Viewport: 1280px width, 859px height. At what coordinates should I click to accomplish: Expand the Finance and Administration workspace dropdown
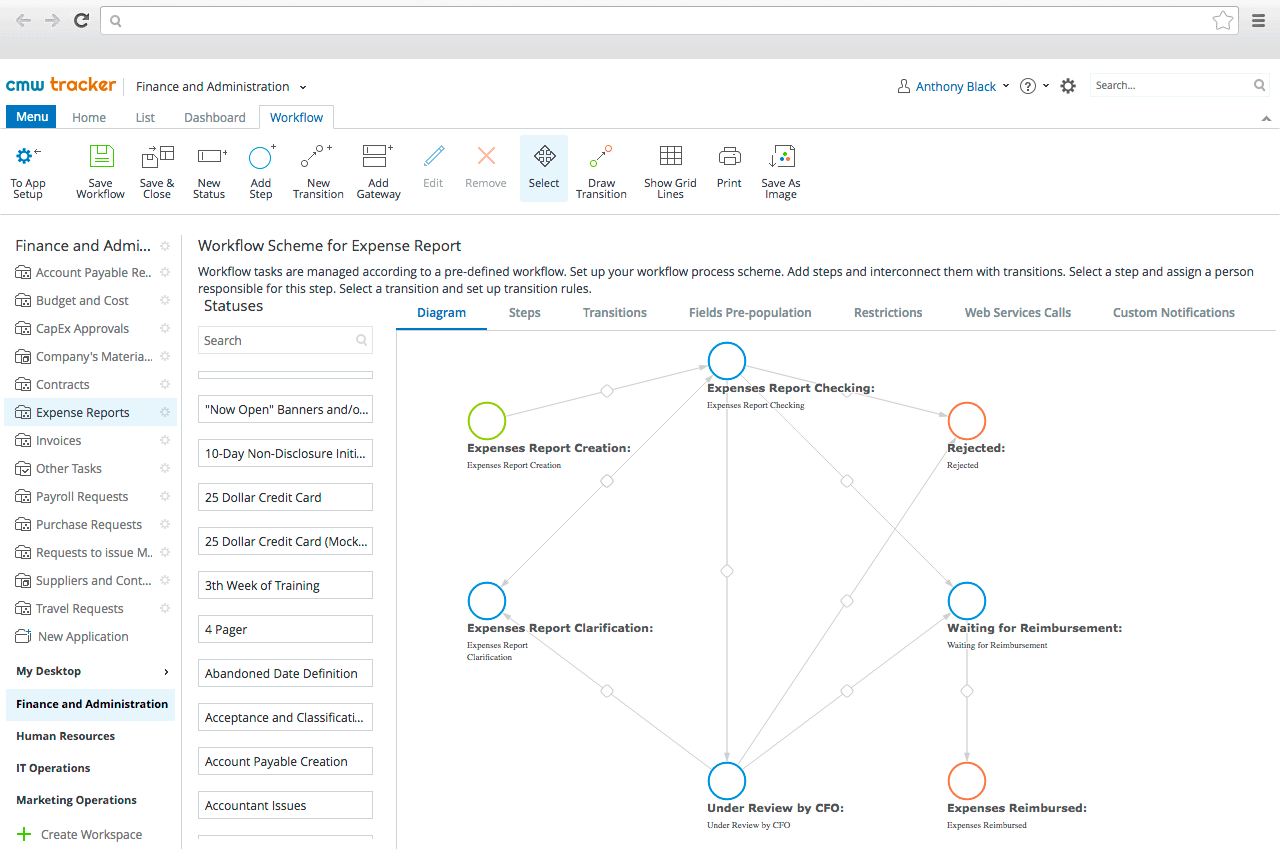click(x=303, y=87)
